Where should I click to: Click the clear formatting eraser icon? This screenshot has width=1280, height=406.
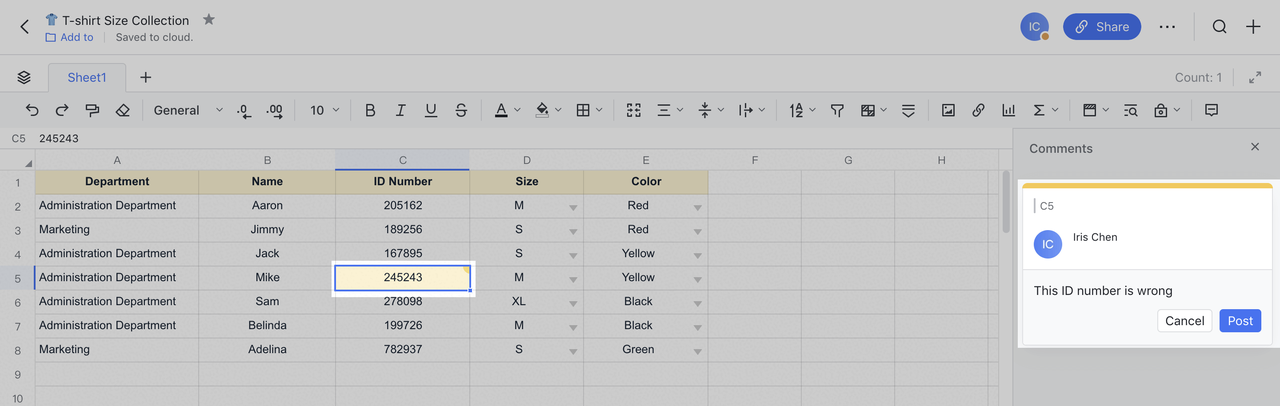click(123, 110)
